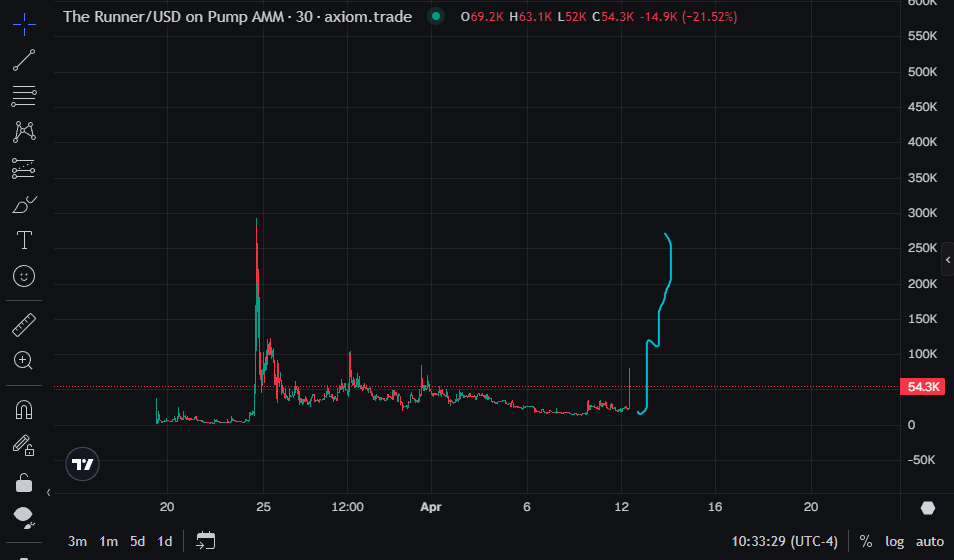The height and width of the screenshot is (560, 954).
Task: Click The Runner/USD symbol title
Action: 237,16
